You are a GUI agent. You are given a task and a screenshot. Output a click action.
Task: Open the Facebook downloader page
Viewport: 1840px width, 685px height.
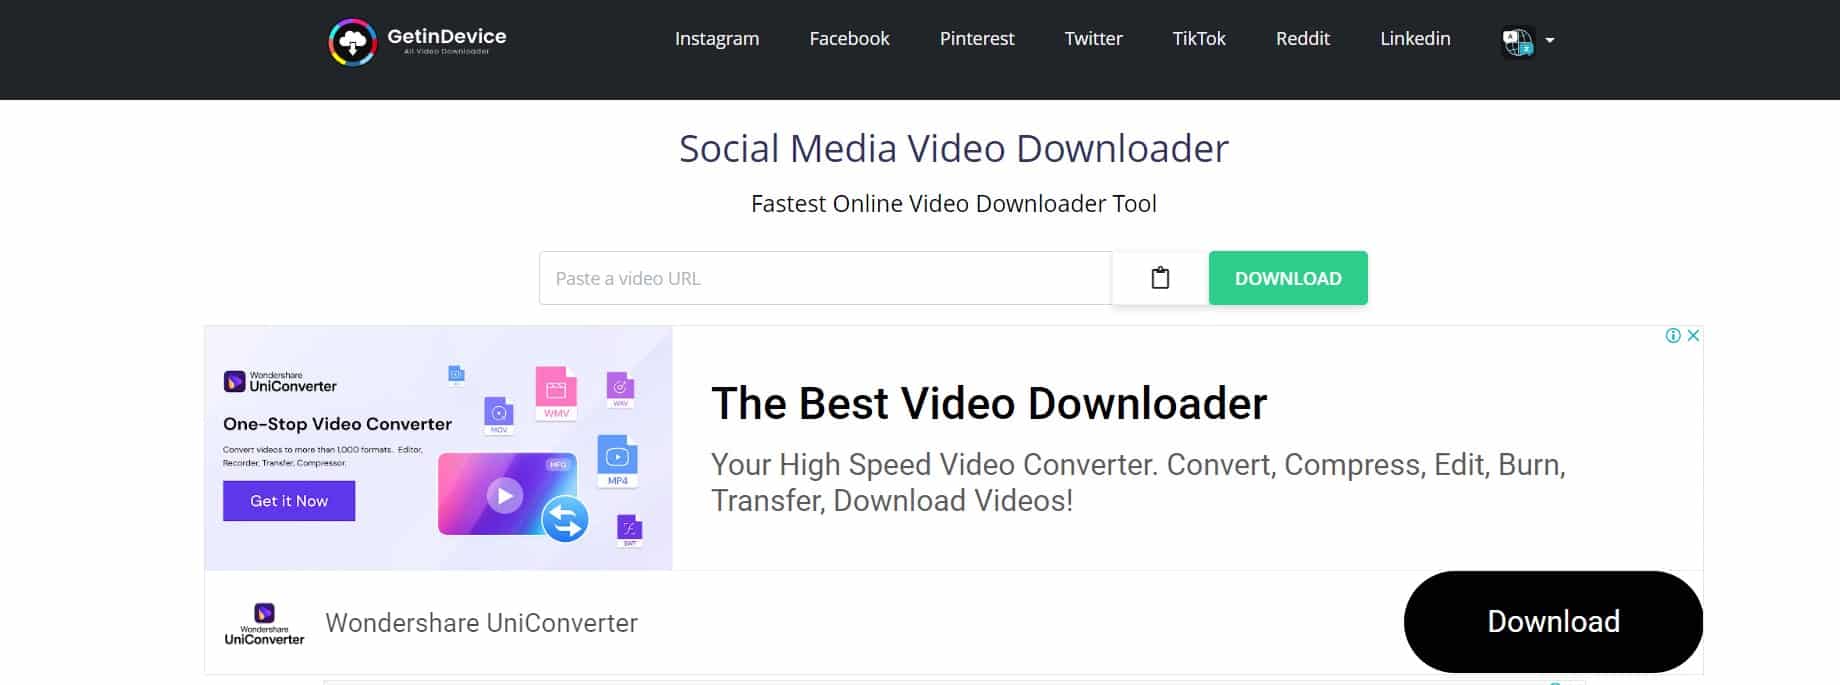849,39
